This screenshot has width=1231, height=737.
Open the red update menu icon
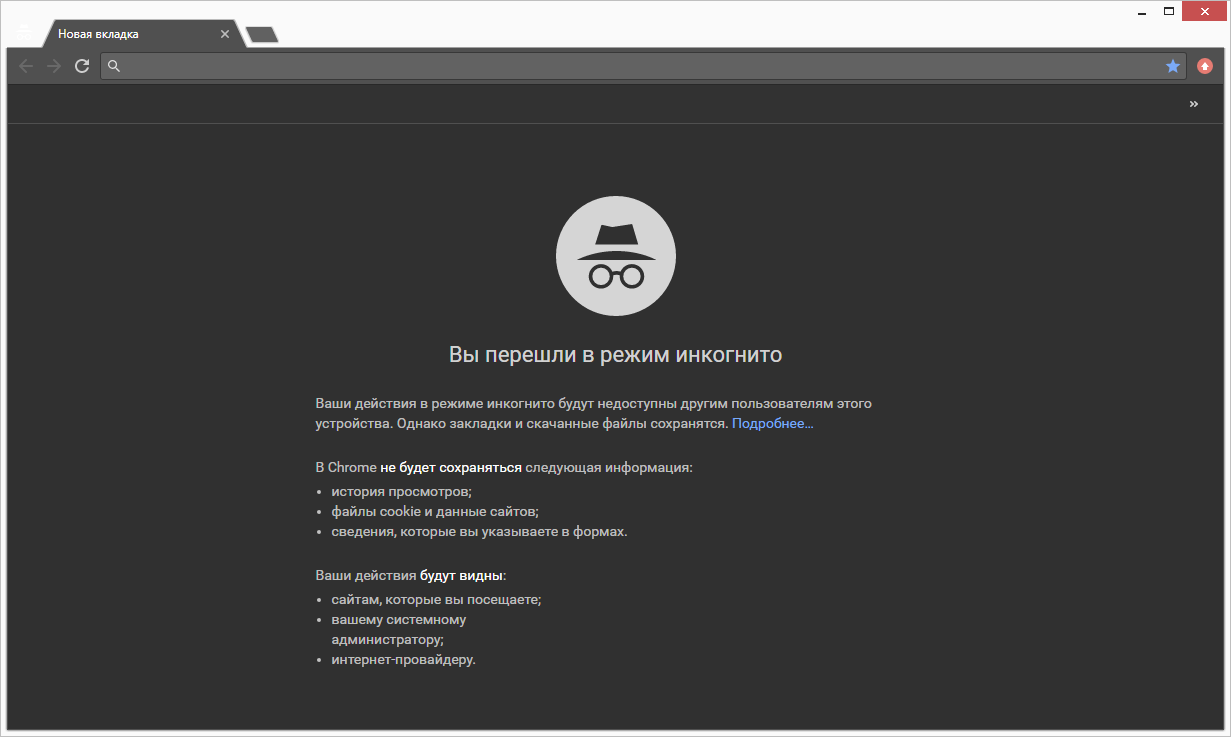tap(1205, 66)
